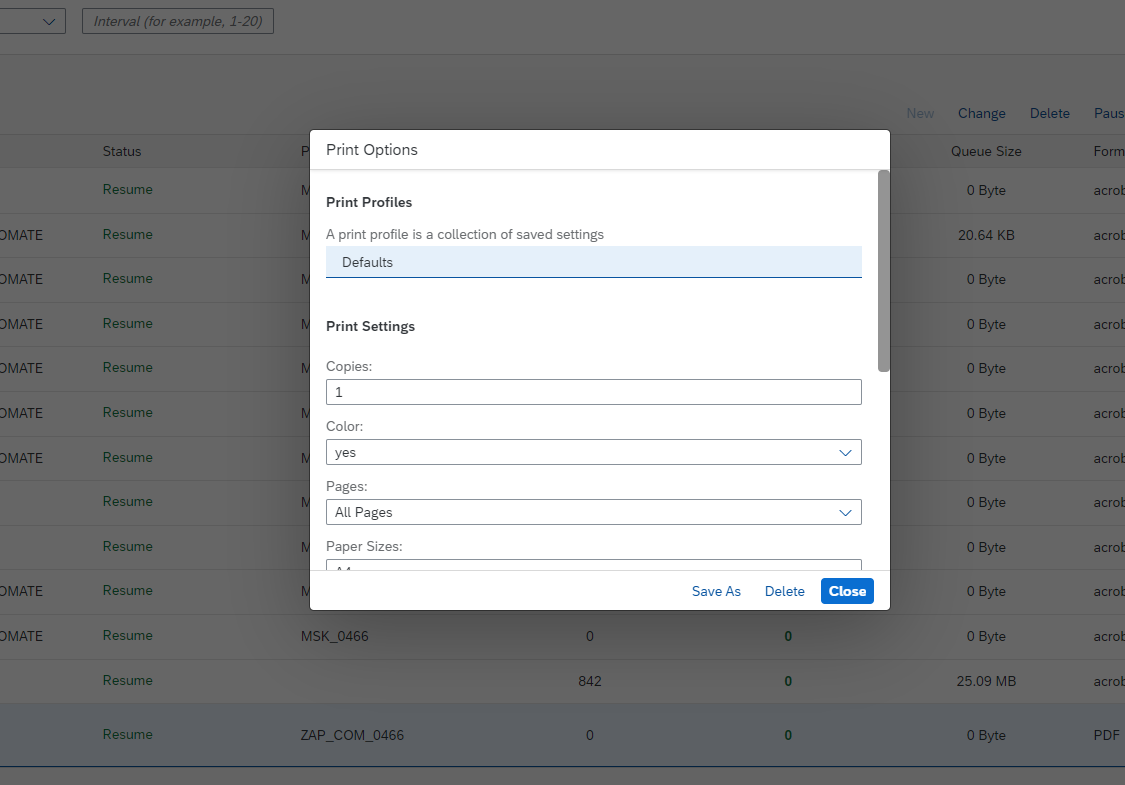Select the MSK_0466 cell
Image resolution: width=1125 pixels, height=785 pixels.
[334, 636]
